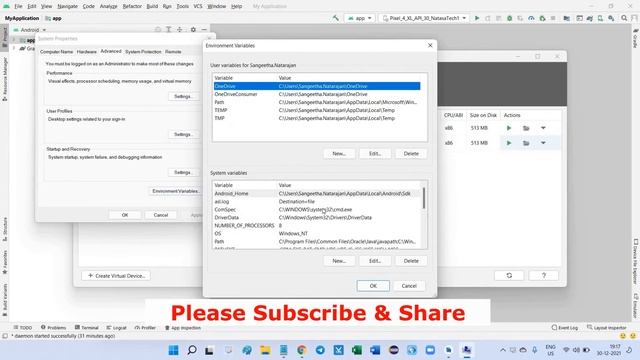Switch to the Hardware tab in System Properties
The height and width of the screenshot is (360, 640).
click(x=87, y=52)
